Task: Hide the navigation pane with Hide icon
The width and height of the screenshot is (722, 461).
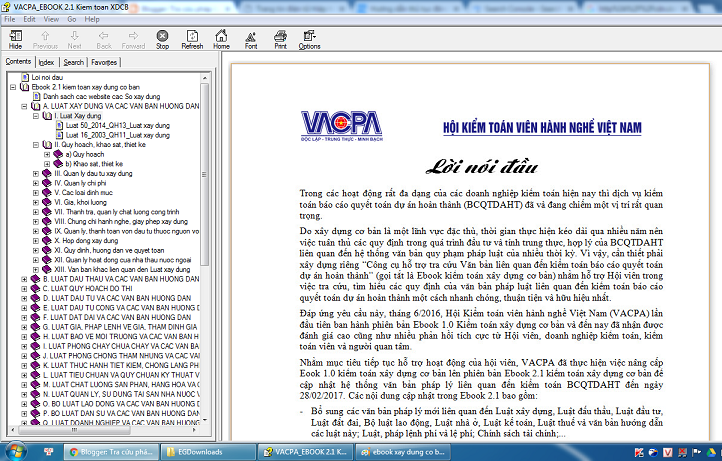Action: (x=15, y=40)
